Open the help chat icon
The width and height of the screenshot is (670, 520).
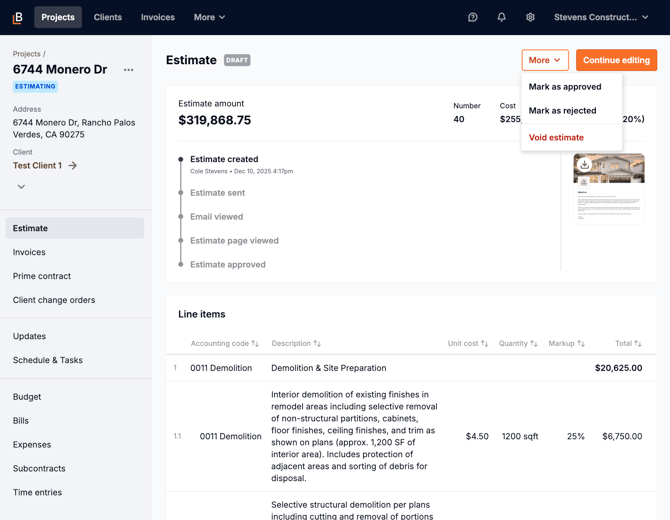click(473, 17)
